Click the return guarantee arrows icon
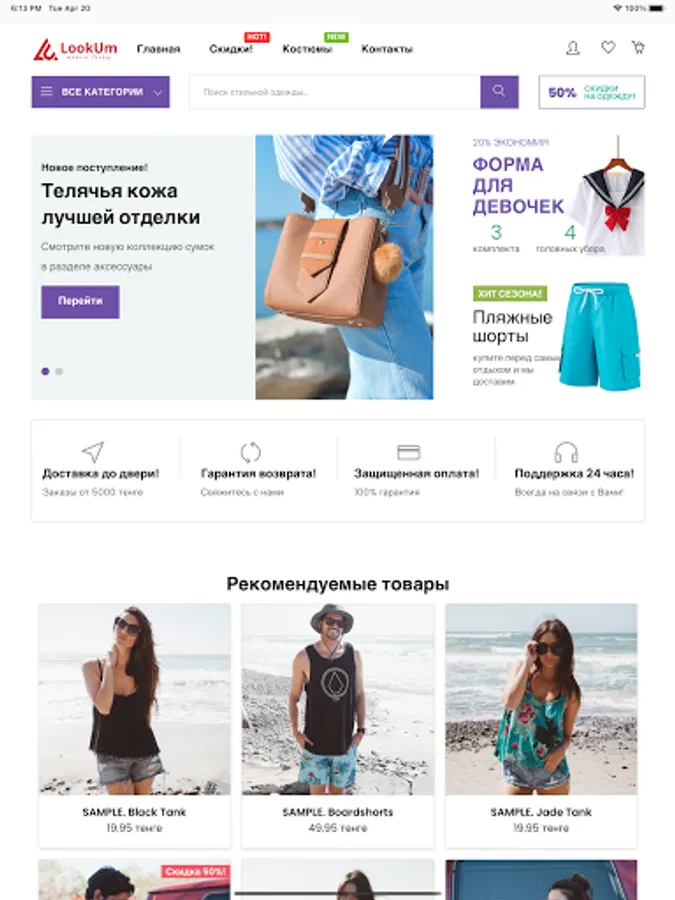The width and height of the screenshot is (675, 900). pyautogui.click(x=250, y=452)
